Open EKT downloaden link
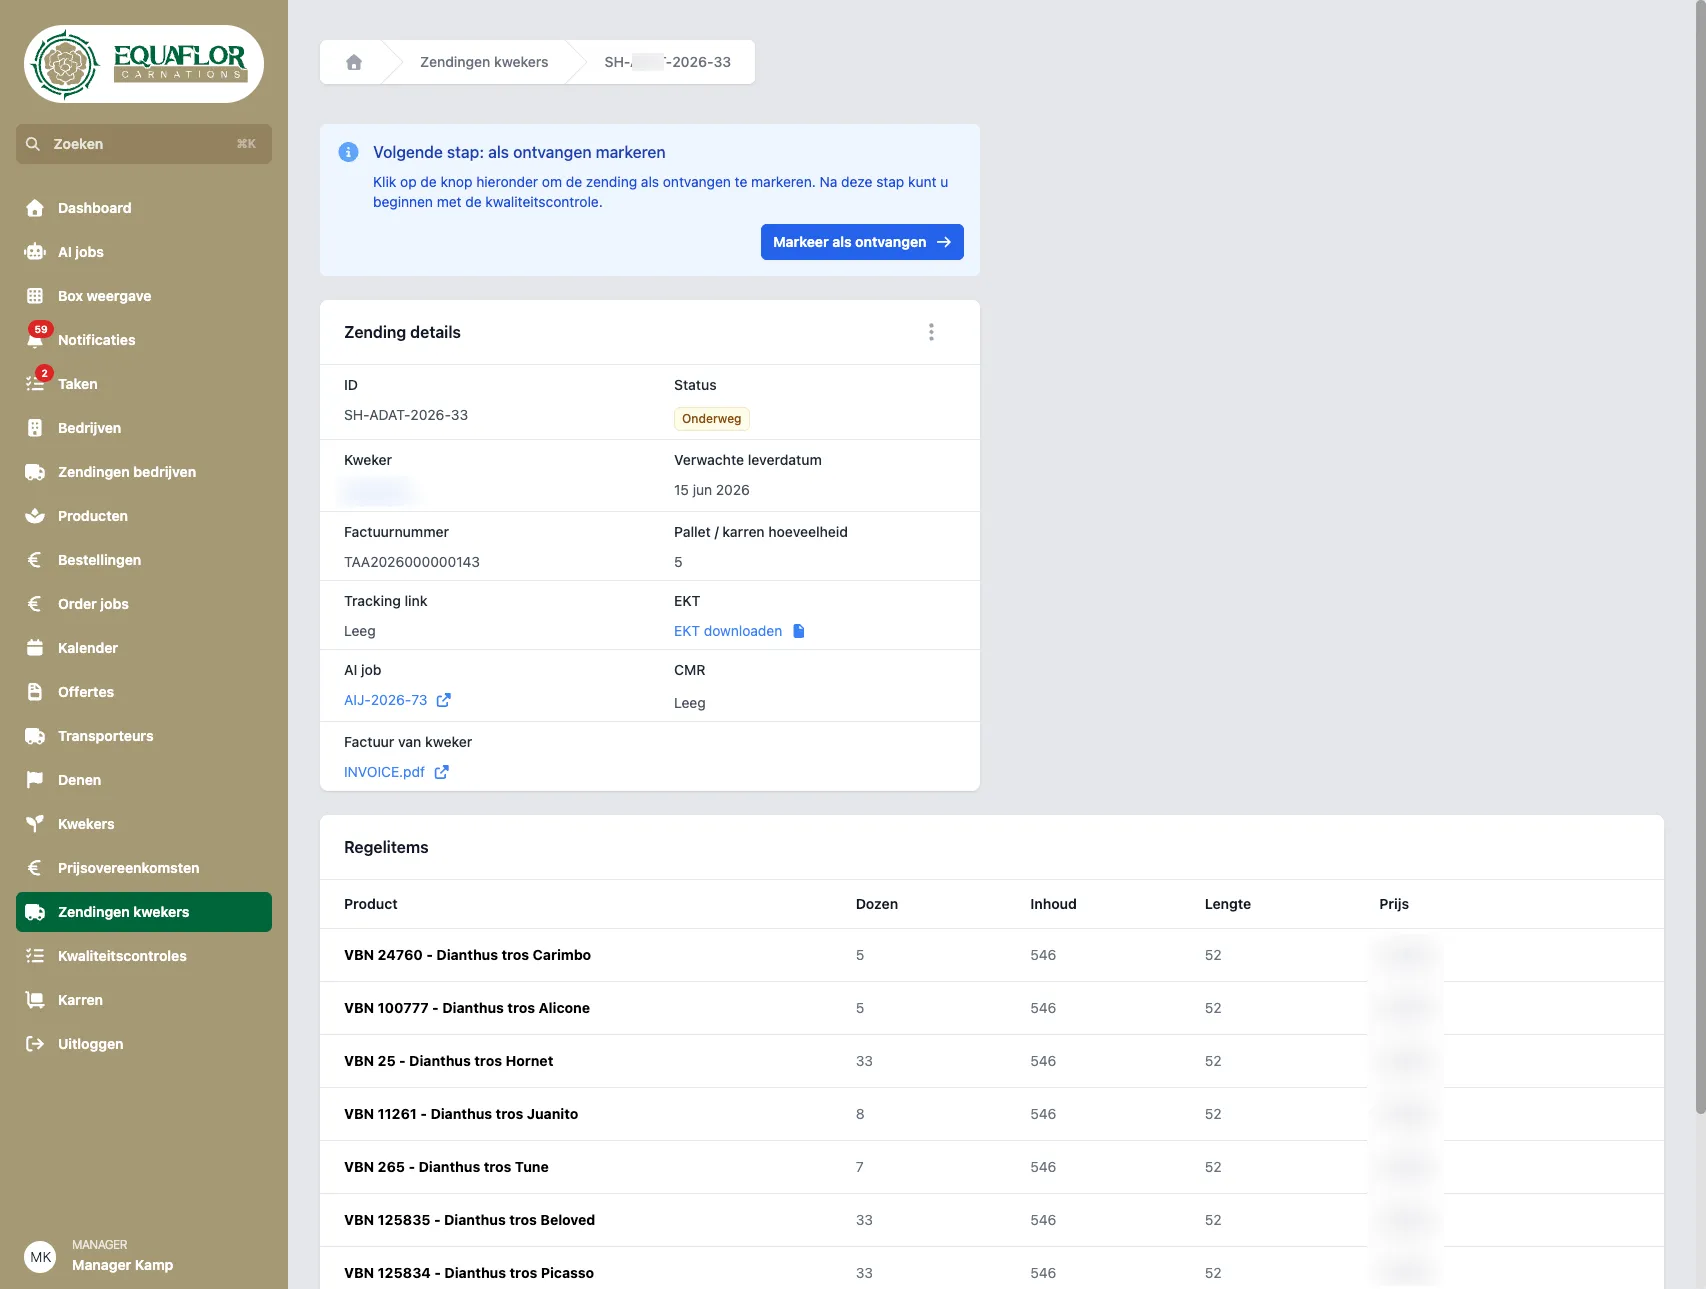Image resolution: width=1706 pixels, height=1289 pixels. pos(728,631)
